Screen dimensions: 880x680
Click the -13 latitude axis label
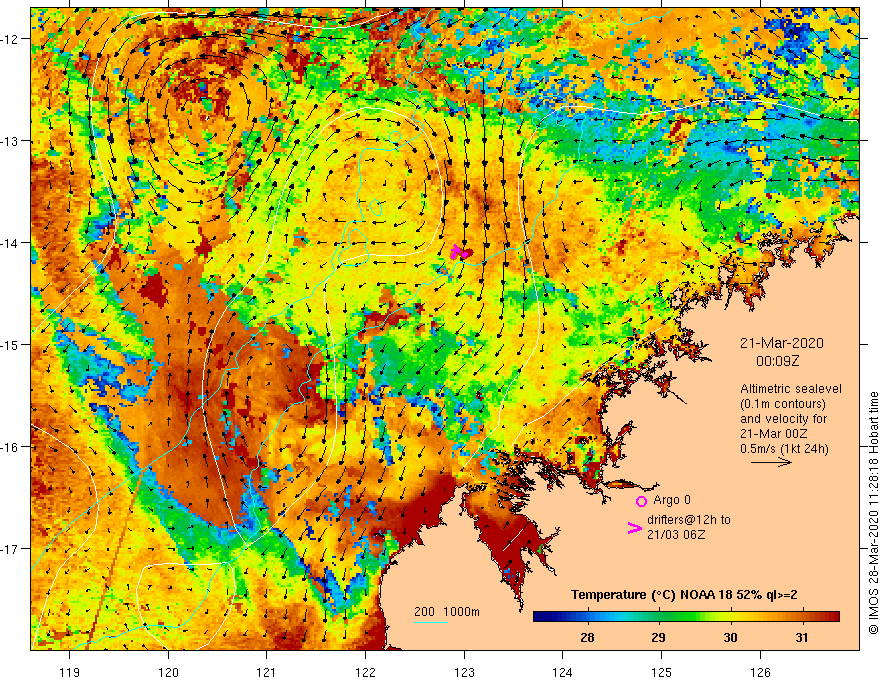(x=12, y=141)
